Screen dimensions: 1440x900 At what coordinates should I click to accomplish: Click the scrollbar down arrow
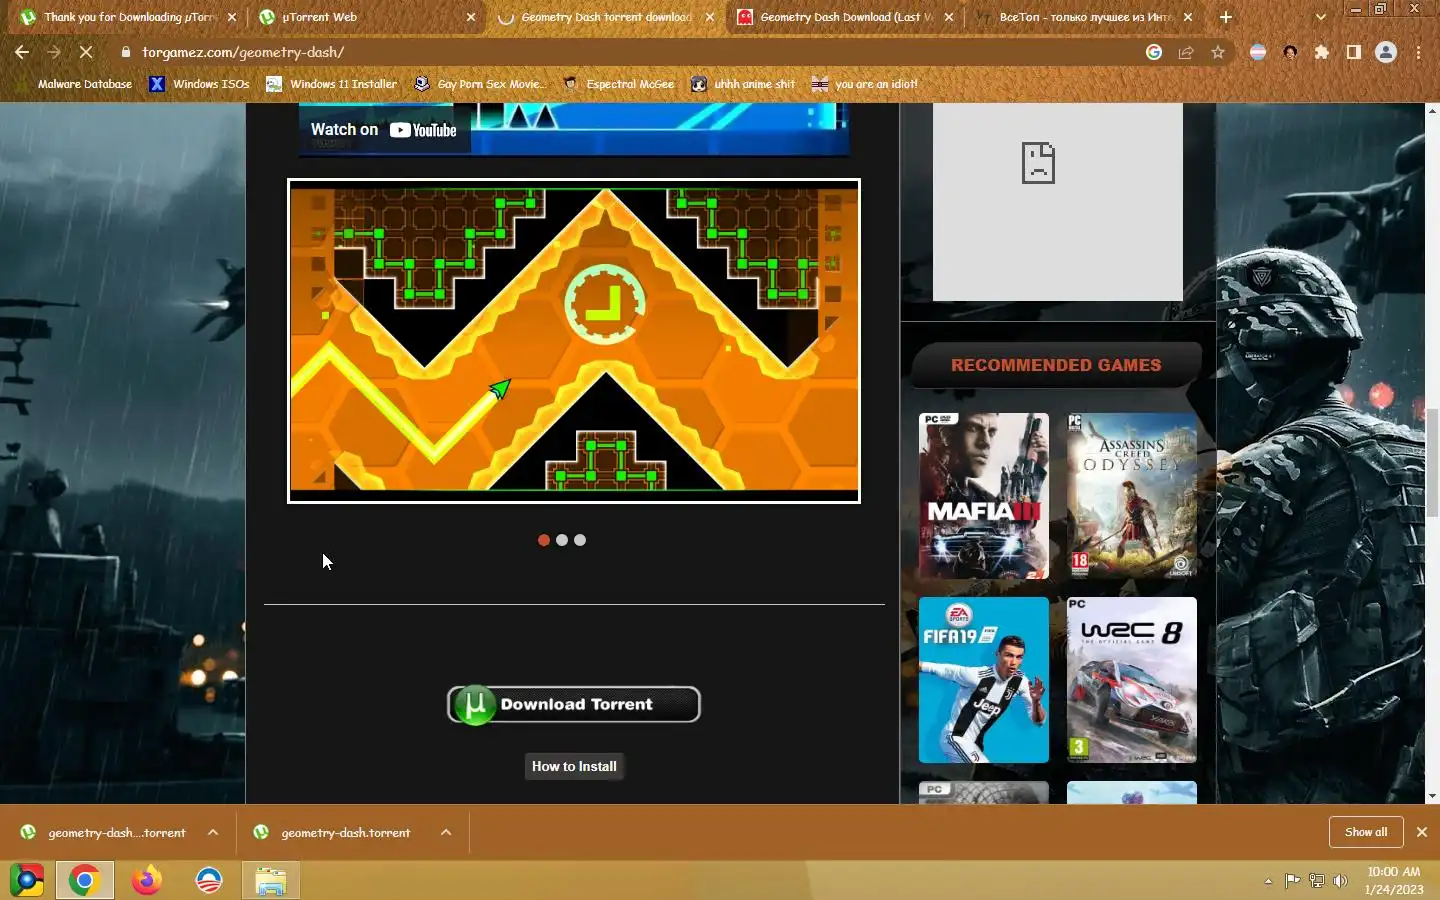[1432, 796]
